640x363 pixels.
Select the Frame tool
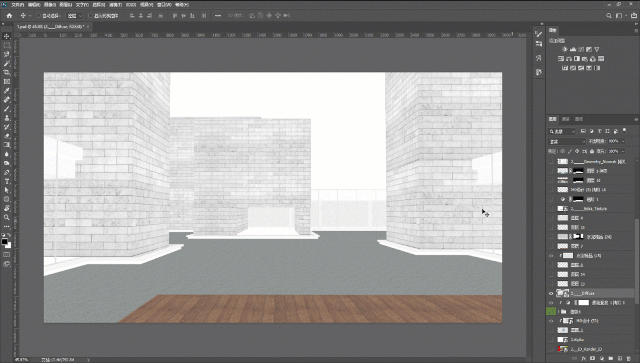pyautogui.click(x=7, y=82)
